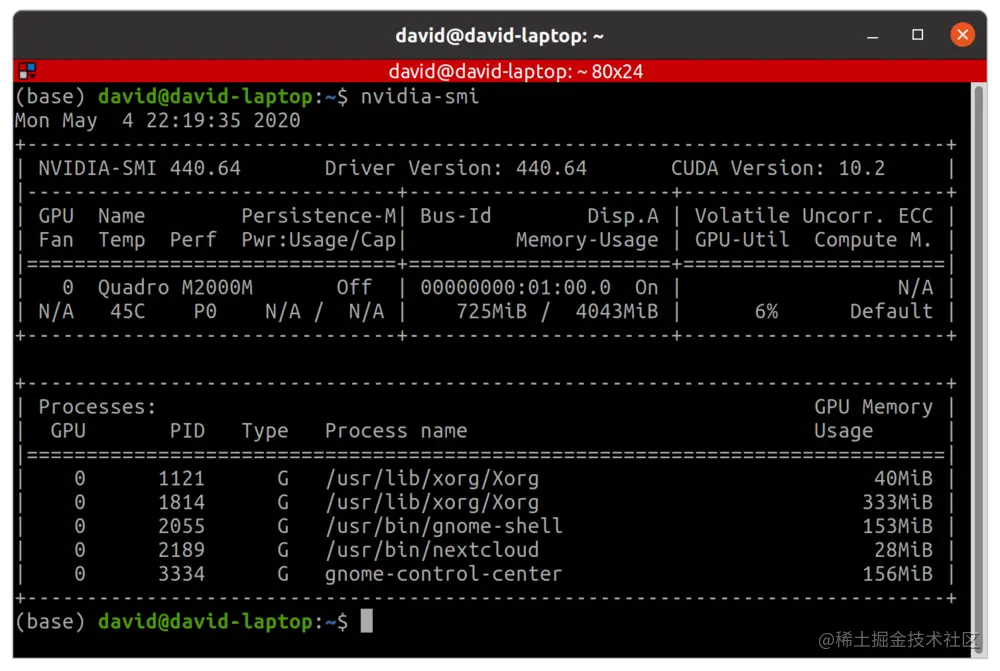The image size is (1000, 671).
Task: Click window title david@david-laptop: ~
Action: pos(499,36)
